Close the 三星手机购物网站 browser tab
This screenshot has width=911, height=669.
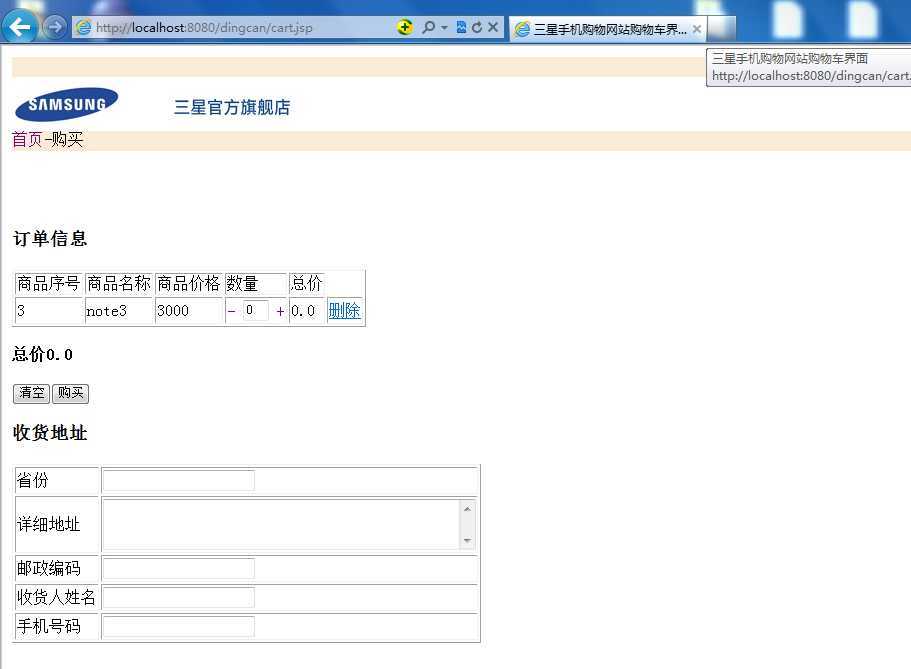[697, 28]
